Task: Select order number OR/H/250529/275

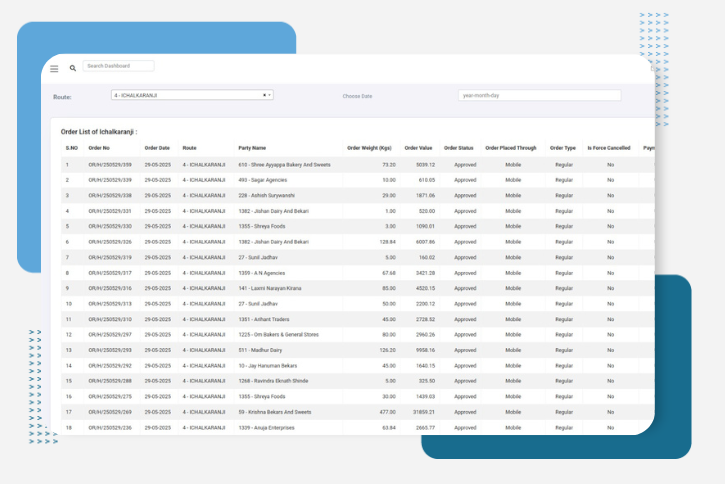Action: click(110, 397)
